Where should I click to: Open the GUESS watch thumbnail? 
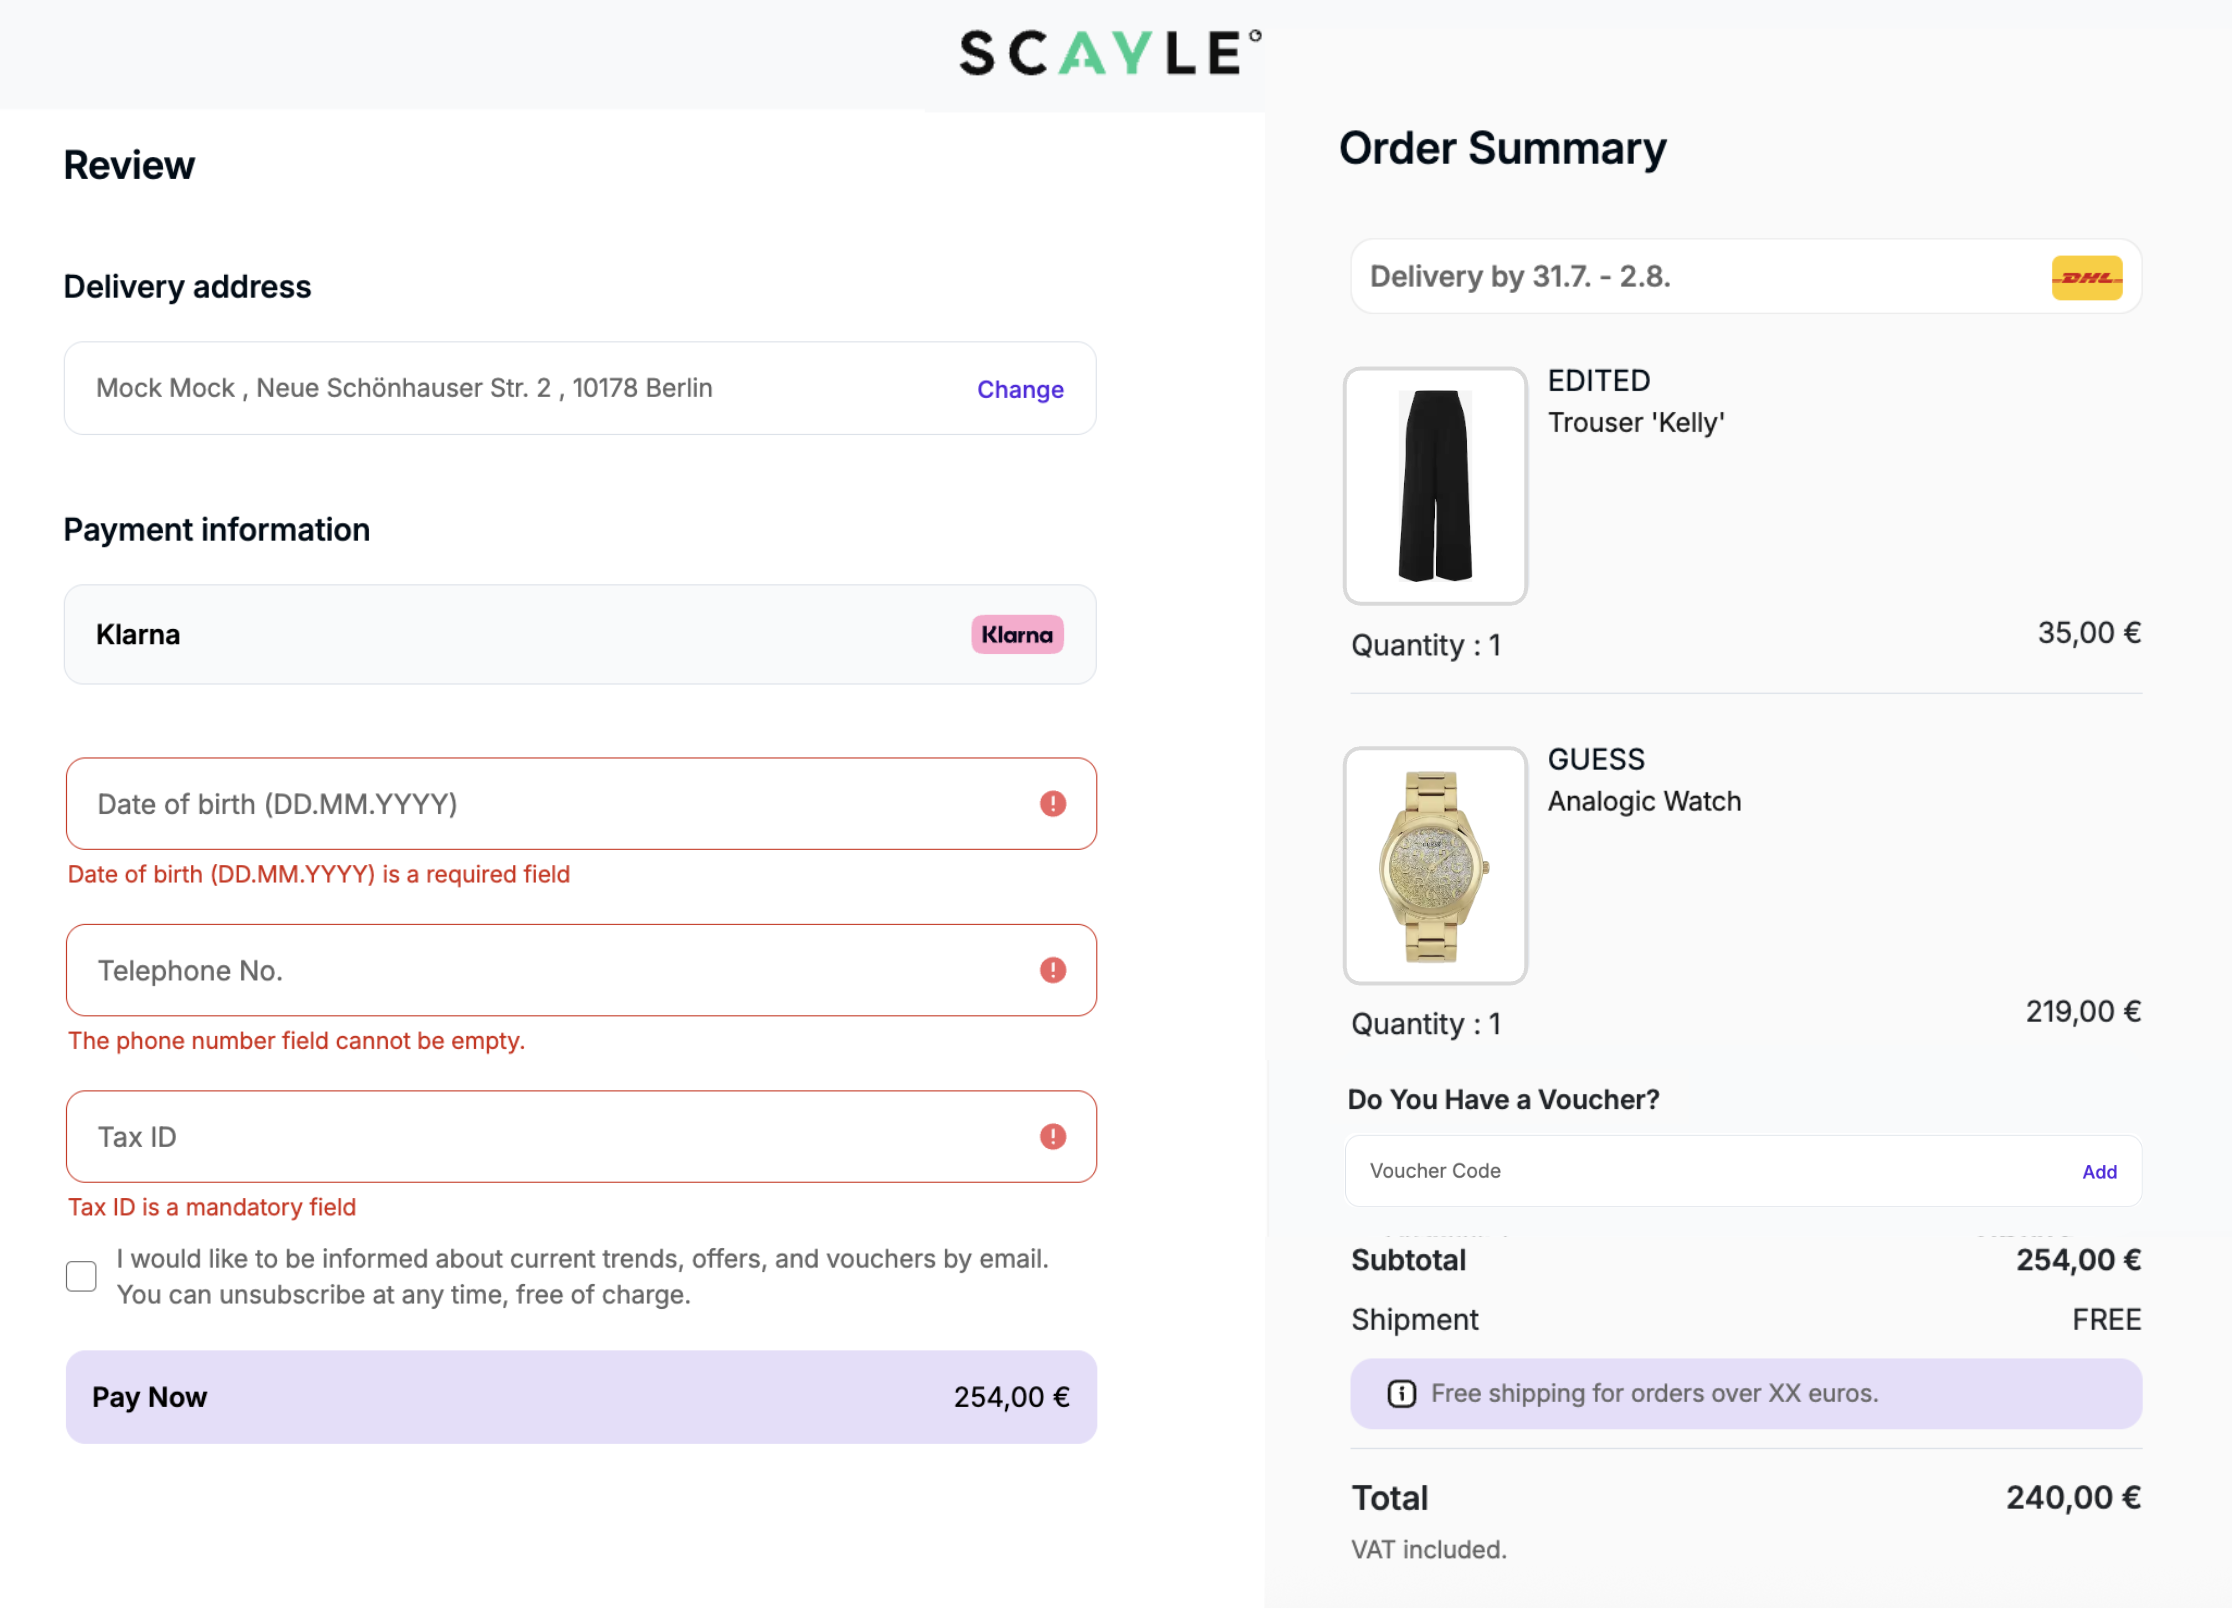pos(1435,866)
